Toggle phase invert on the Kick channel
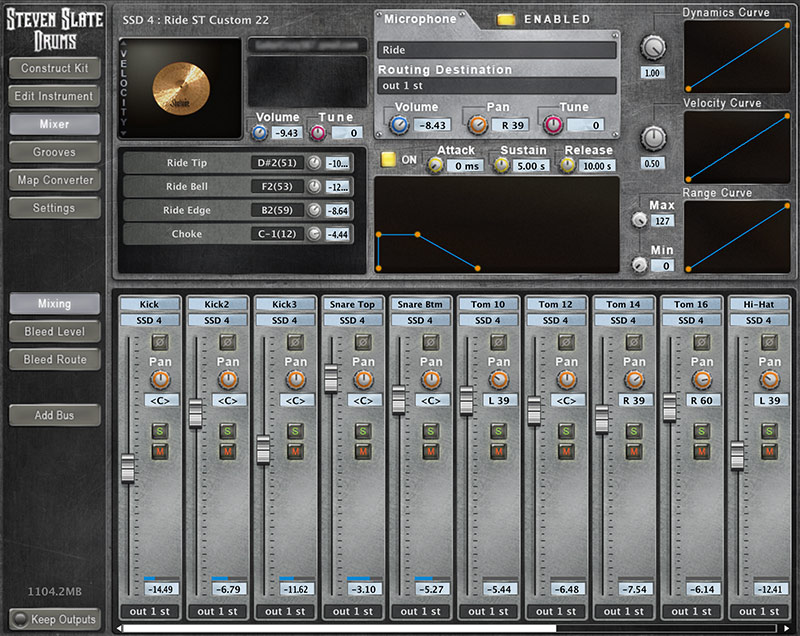 (x=160, y=342)
